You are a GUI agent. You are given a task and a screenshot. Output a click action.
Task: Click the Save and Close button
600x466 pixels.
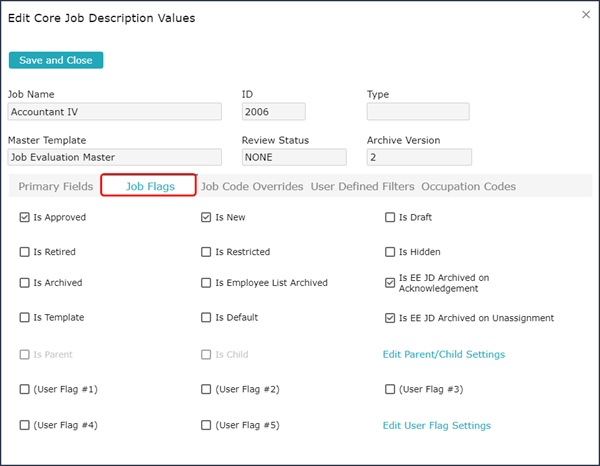click(56, 60)
